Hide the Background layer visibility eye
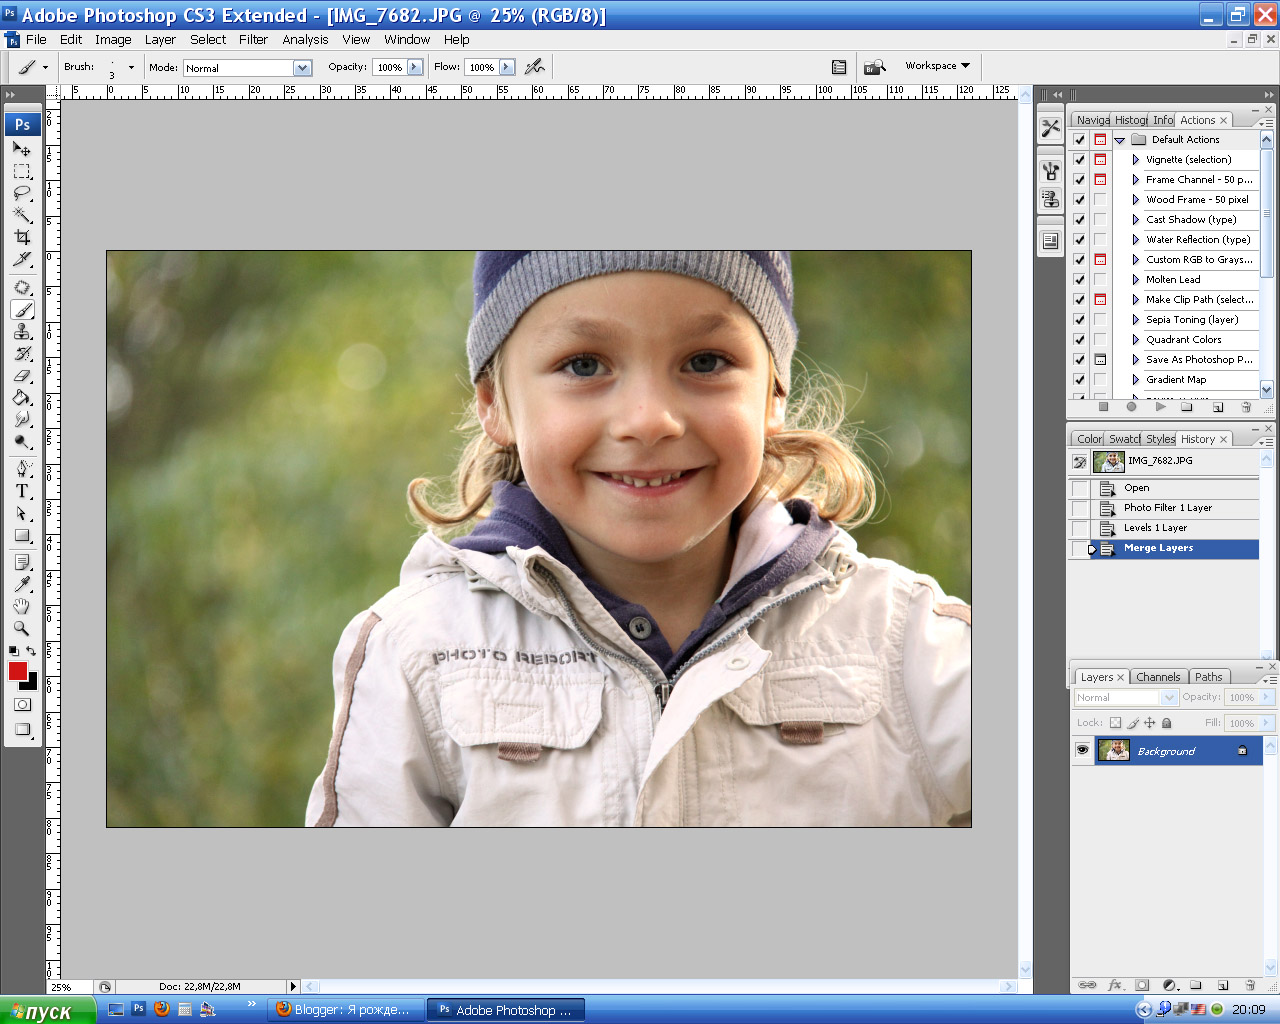The image size is (1280, 1024). coord(1082,750)
